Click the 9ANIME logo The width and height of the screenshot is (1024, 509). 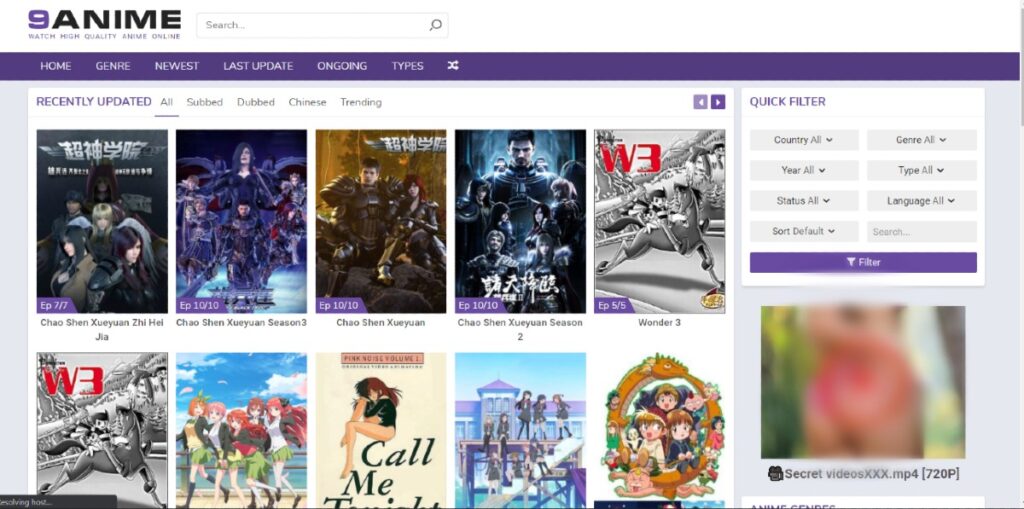coord(104,24)
